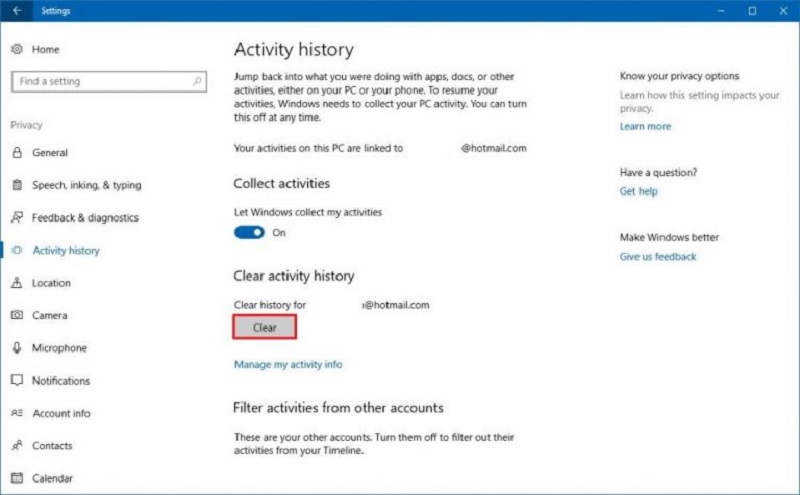Click the Learn more privacy link
Image resolution: width=800 pixels, height=495 pixels.
[x=645, y=127]
